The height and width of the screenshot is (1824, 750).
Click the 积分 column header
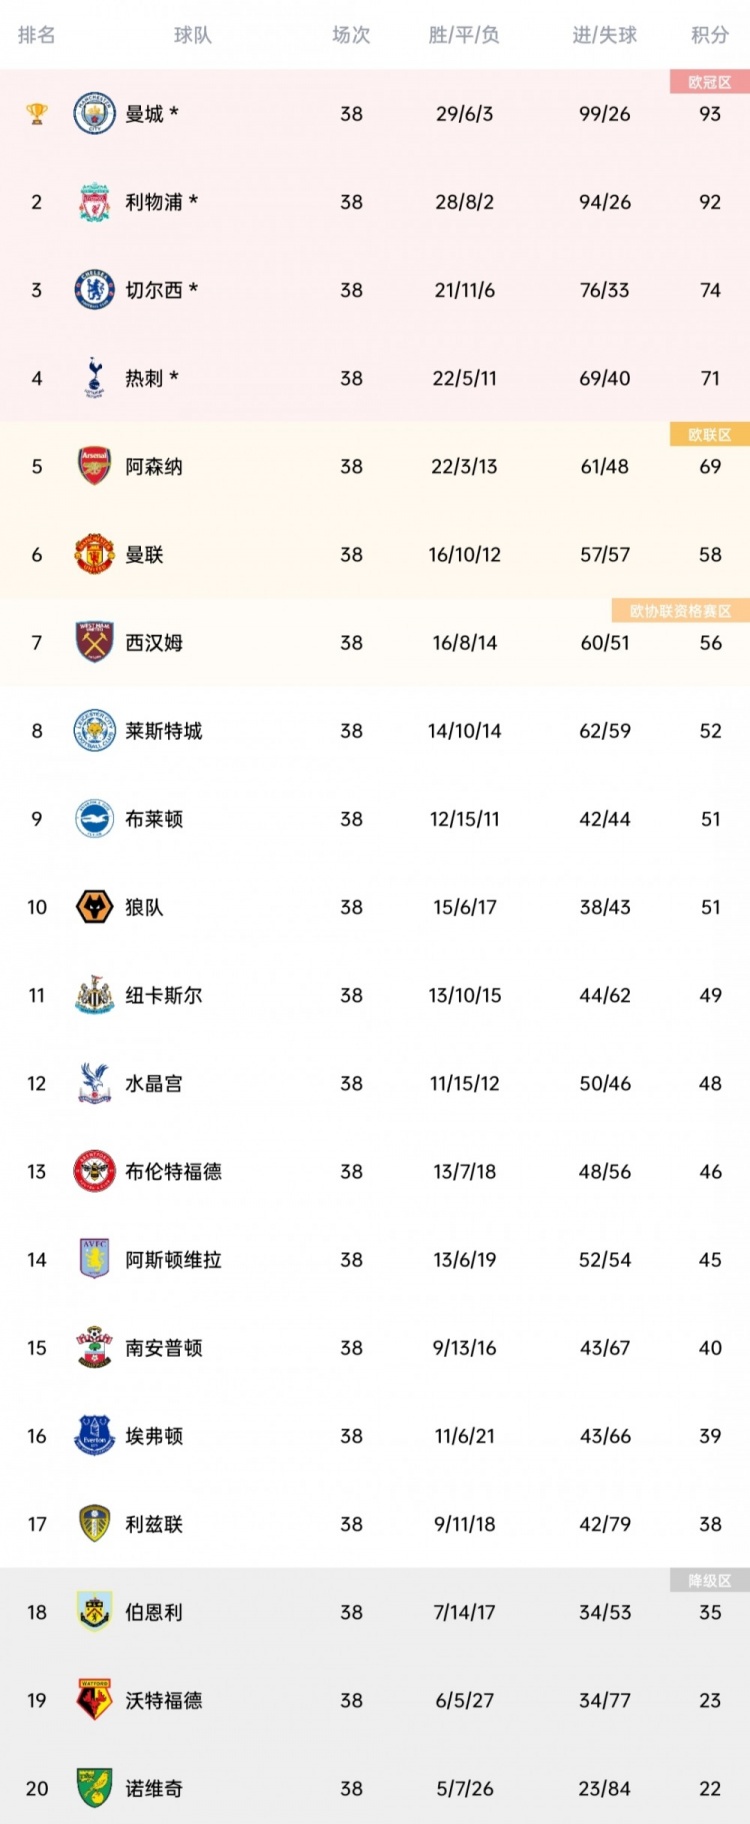coord(710,35)
